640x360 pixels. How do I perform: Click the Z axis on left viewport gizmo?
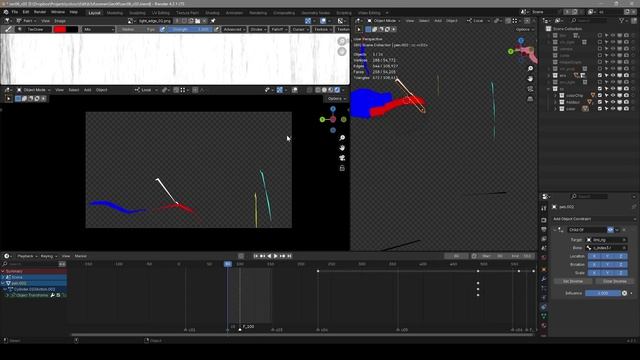coord(333,109)
